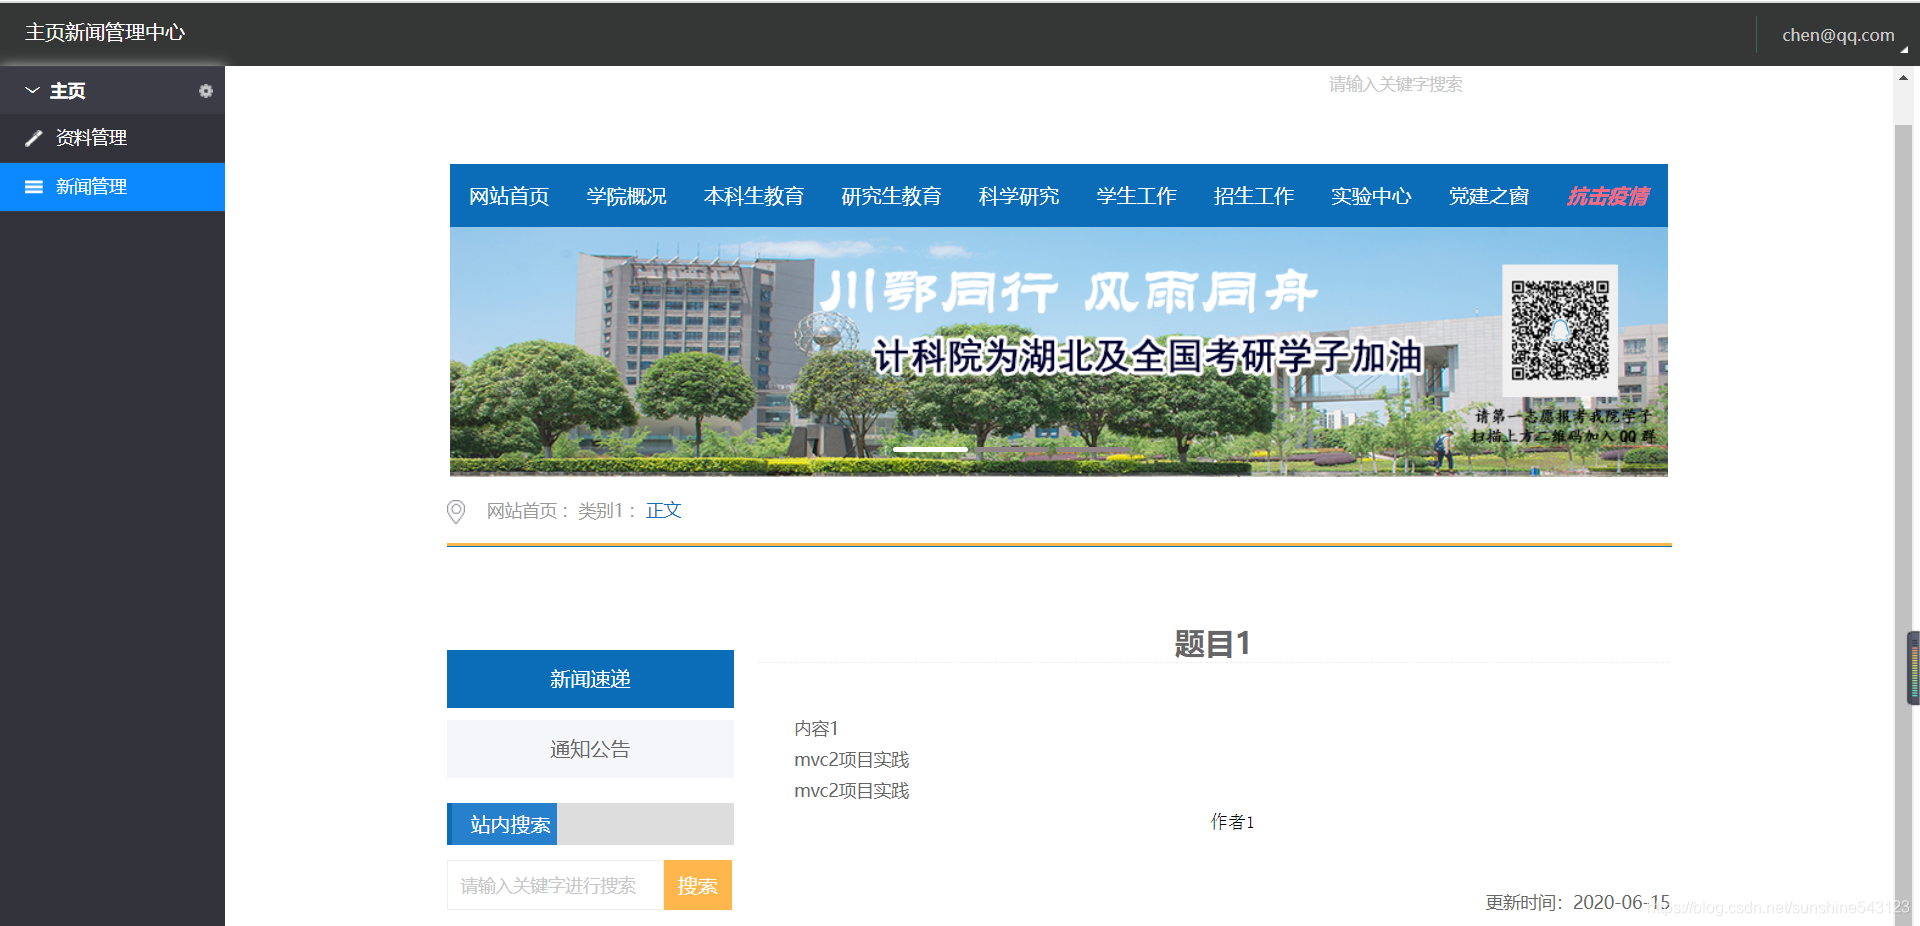
Task: Click the 请输入关键字进行搜索 input box
Action: pos(555,885)
